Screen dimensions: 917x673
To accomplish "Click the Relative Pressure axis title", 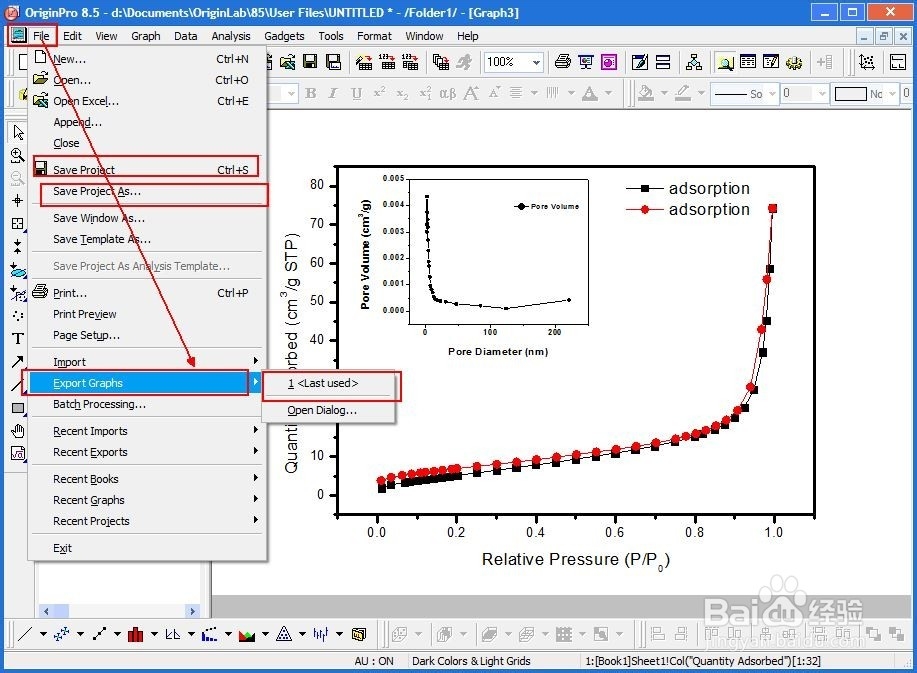I will [x=575, y=560].
